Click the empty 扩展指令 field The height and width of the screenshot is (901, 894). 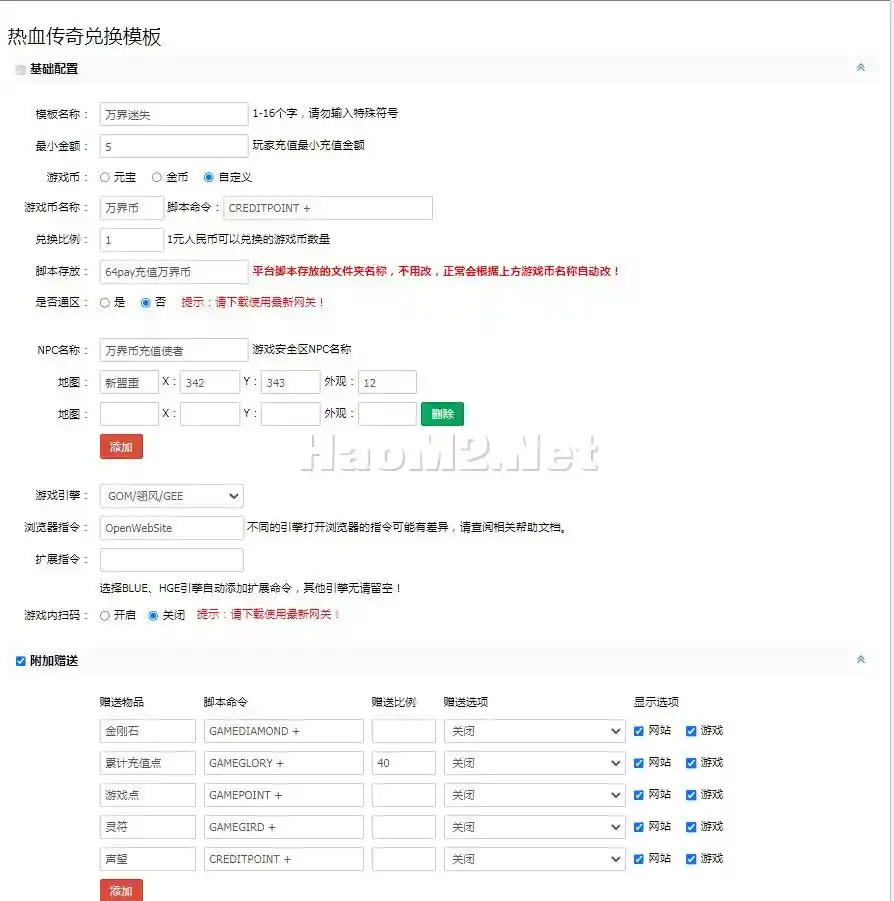pyautogui.click(x=172, y=560)
